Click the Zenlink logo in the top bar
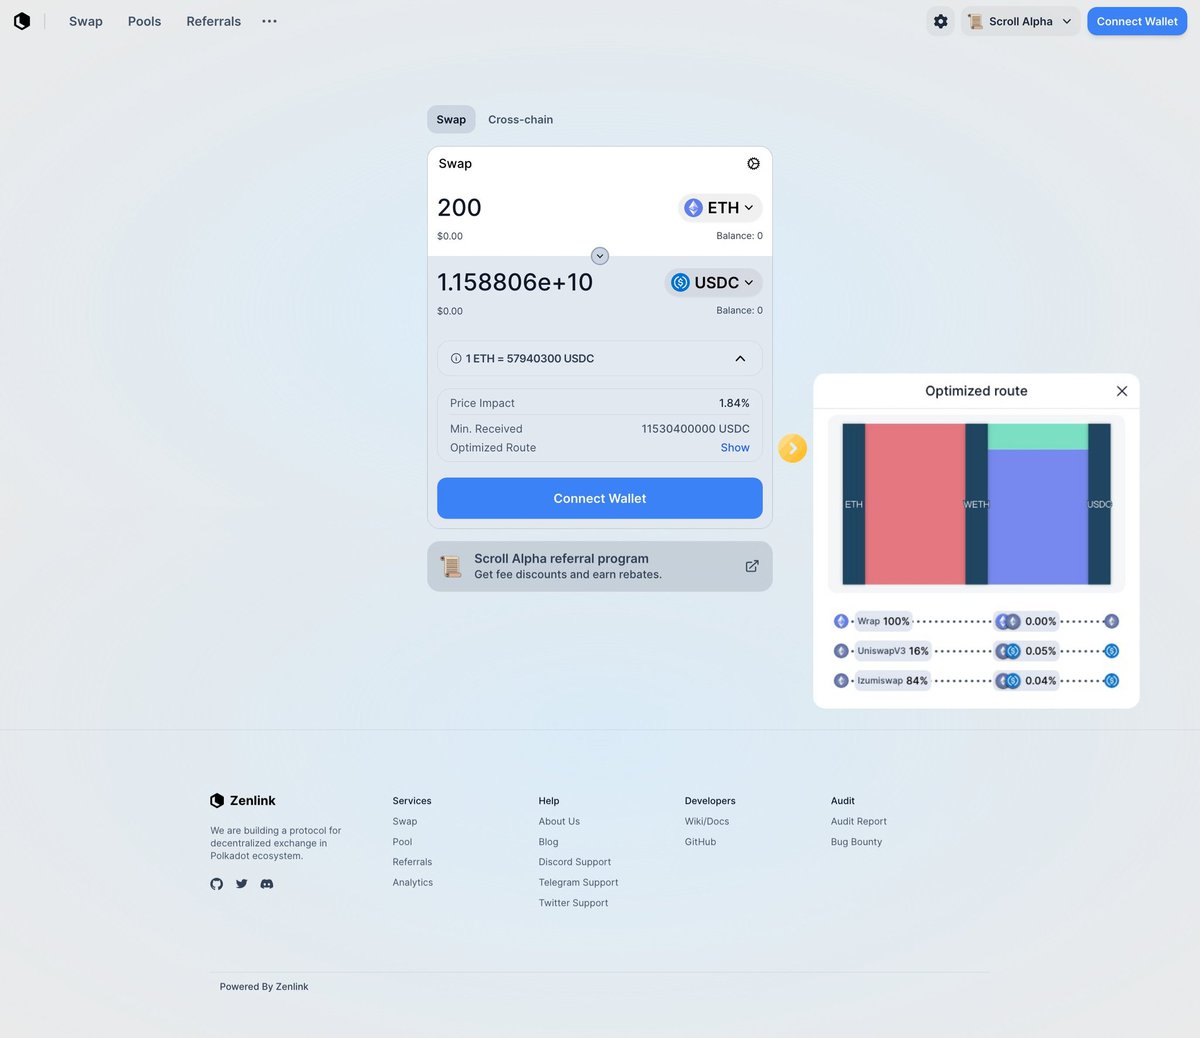 (22, 21)
